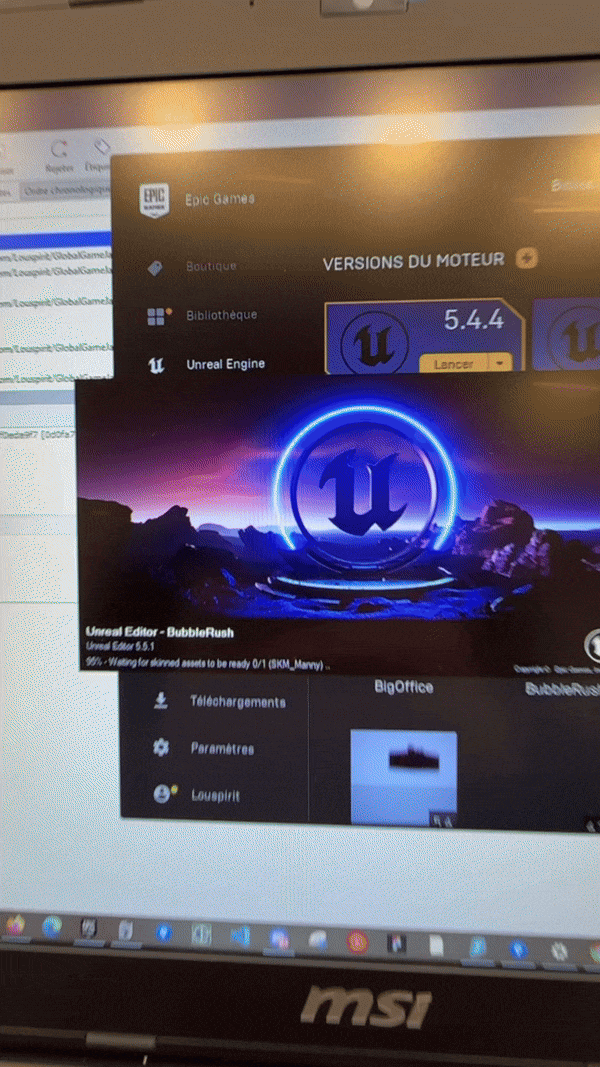
Task: Open the Téléchargements download arrow icon
Action: [x=161, y=700]
